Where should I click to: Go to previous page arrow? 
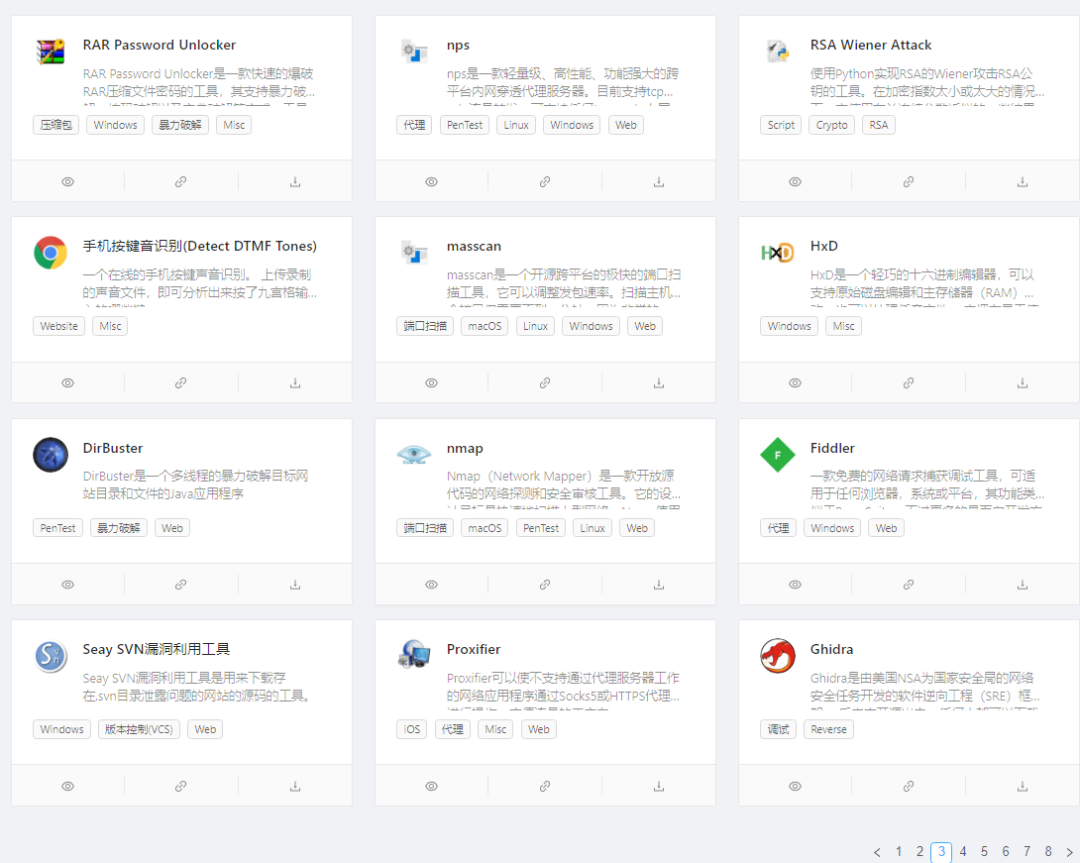point(877,852)
